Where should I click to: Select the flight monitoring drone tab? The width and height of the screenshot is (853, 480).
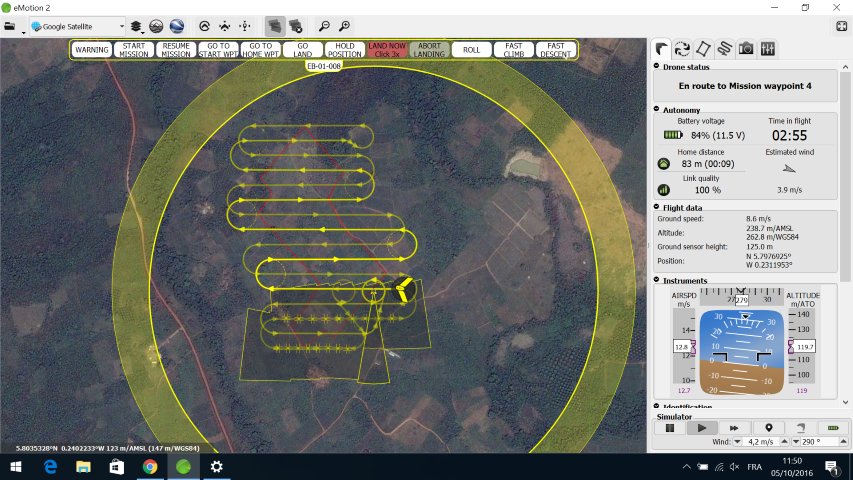[x=662, y=49]
